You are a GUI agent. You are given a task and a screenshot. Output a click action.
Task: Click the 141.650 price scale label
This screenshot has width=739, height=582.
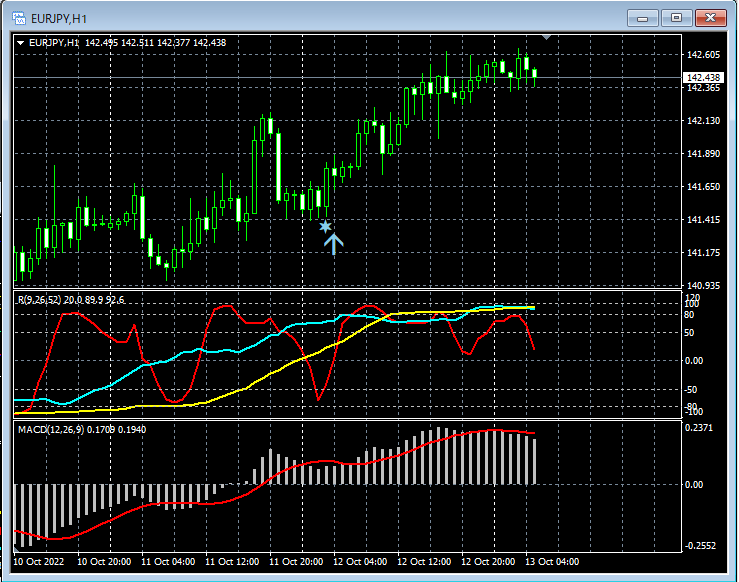(x=703, y=187)
